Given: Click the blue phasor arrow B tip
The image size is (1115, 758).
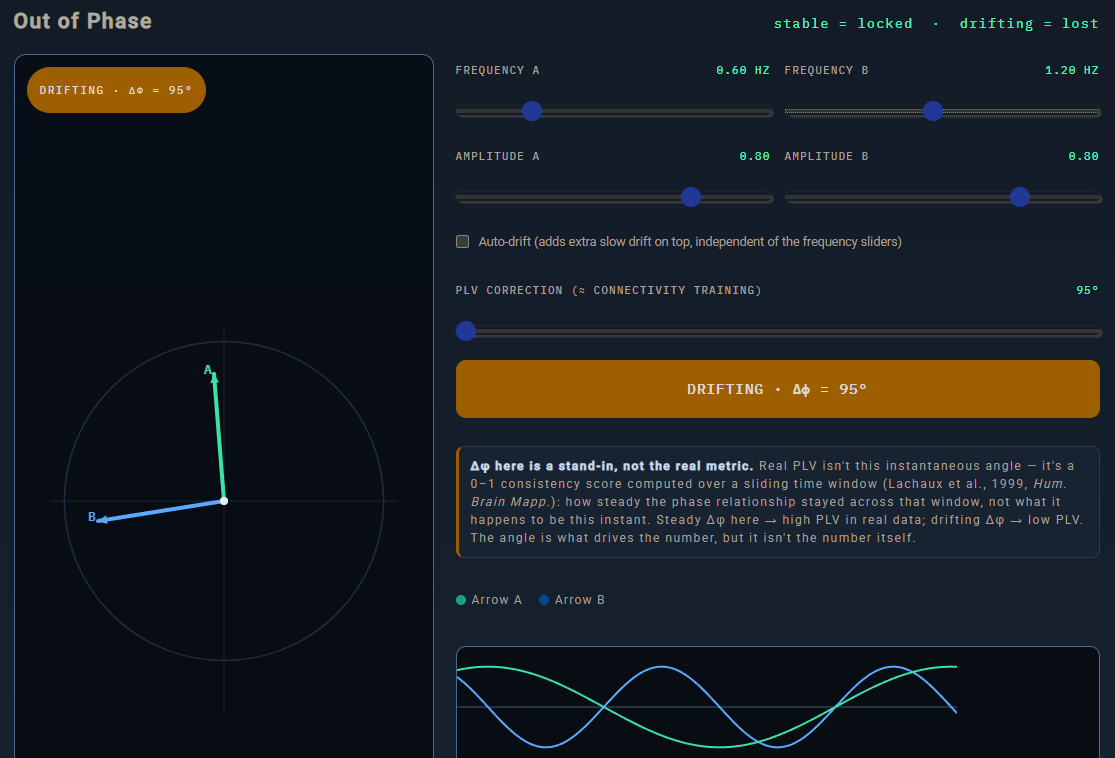Looking at the screenshot, I should [102, 520].
